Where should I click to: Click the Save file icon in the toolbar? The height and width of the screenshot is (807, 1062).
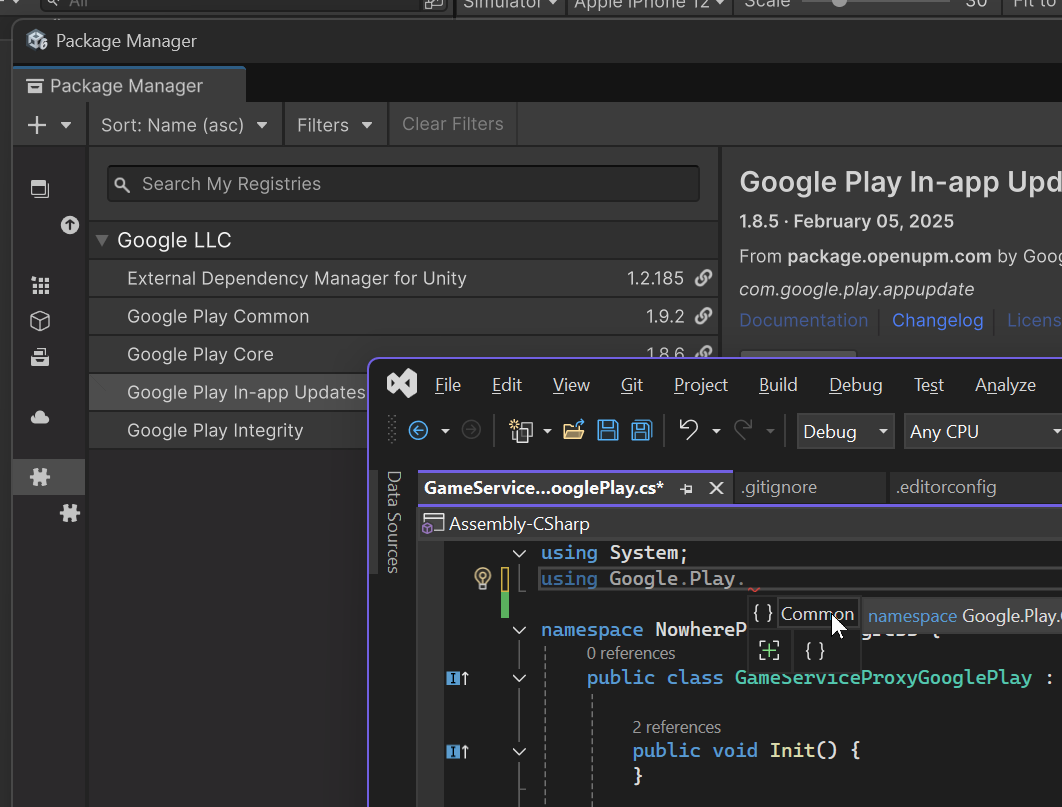pos(607,431)
